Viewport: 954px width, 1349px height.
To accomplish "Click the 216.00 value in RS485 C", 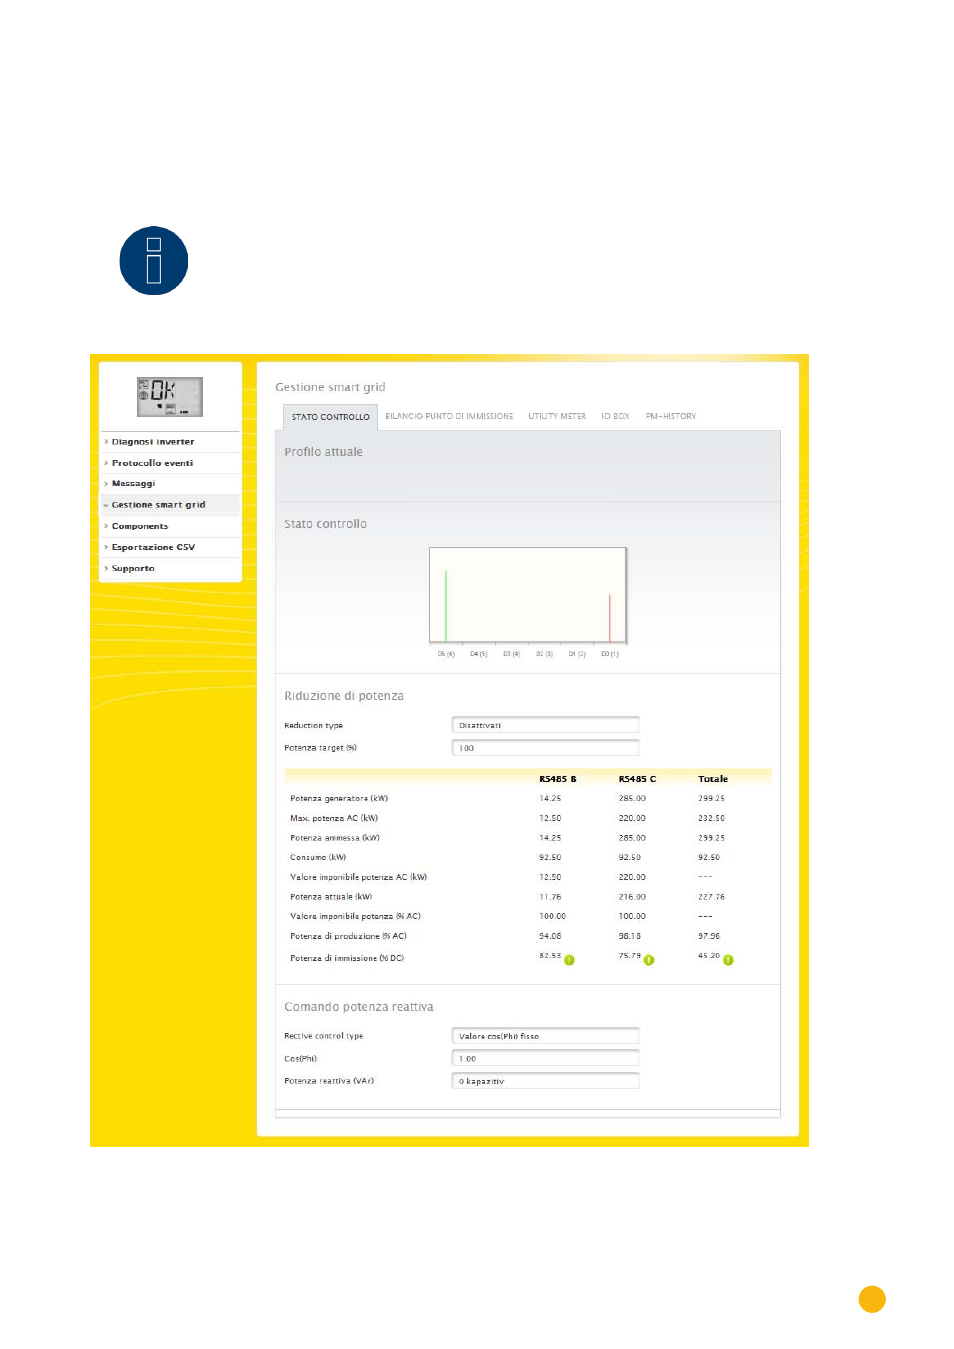I will click(x=632, y=897).
